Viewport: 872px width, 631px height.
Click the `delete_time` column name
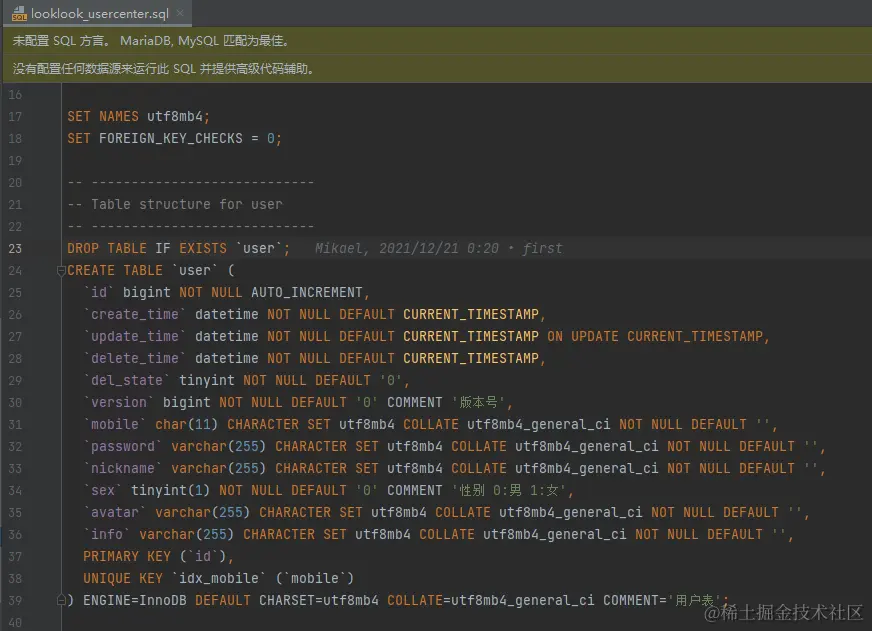point(135,359)
